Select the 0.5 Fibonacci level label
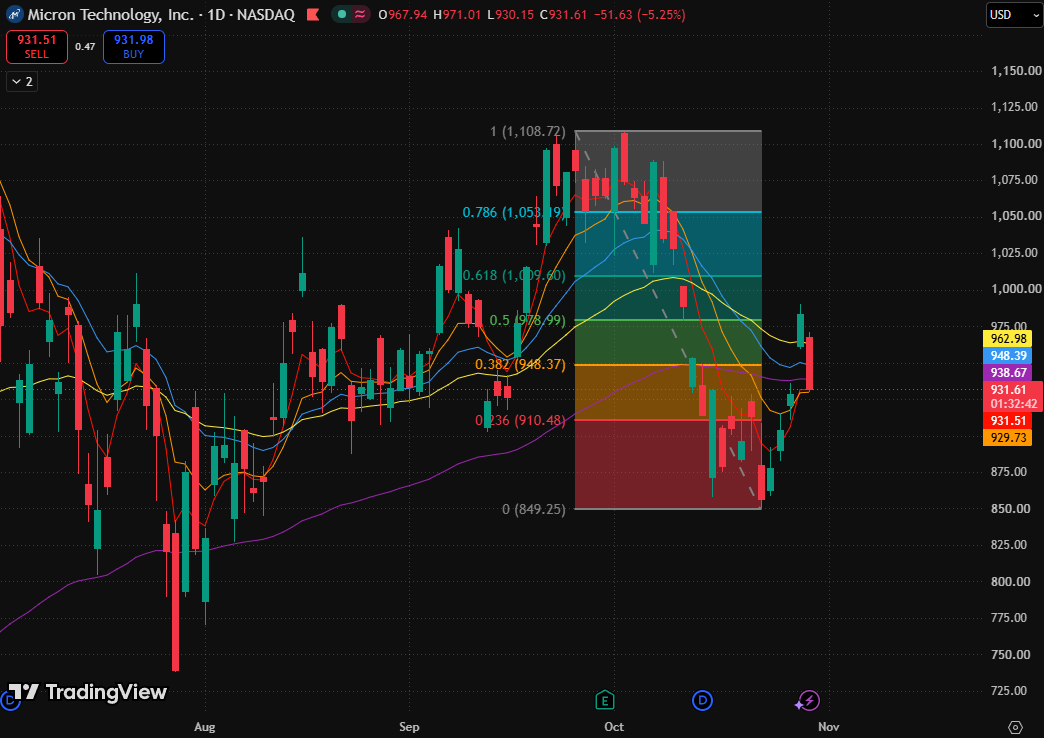Viewport: 1044px width, 738px height. click(x=527, y=320)
